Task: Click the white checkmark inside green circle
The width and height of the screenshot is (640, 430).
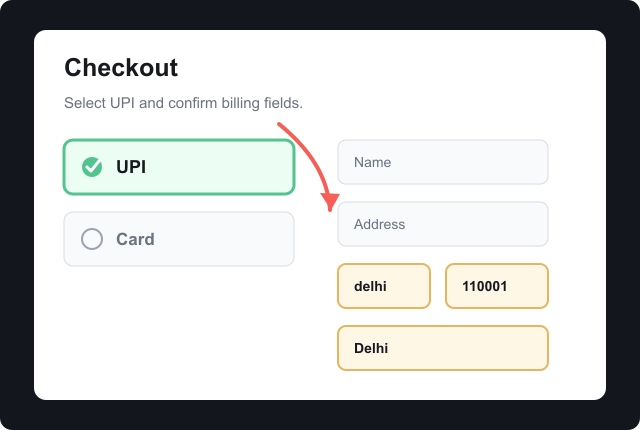Action: (x=93, y=166)
